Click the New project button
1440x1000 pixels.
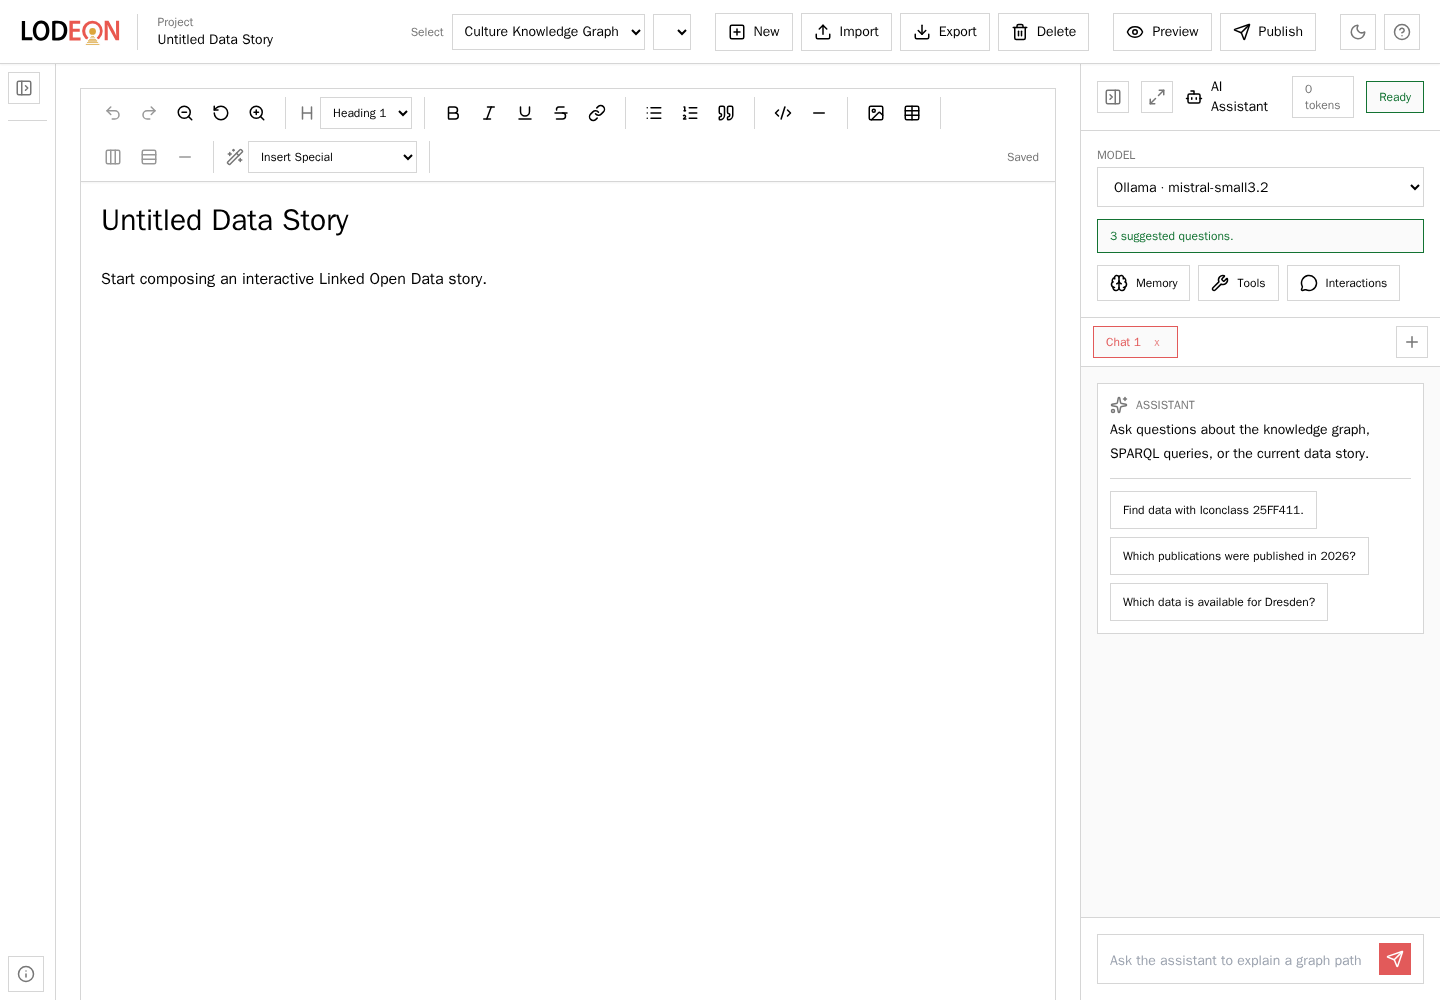coord(754,32)
